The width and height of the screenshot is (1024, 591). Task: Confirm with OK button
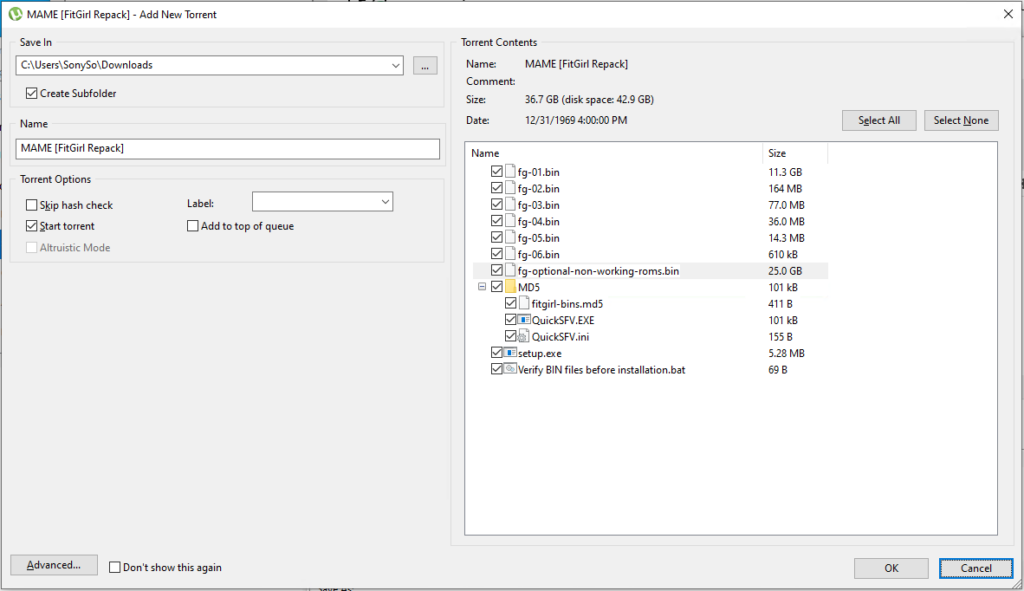pos(891,568)
